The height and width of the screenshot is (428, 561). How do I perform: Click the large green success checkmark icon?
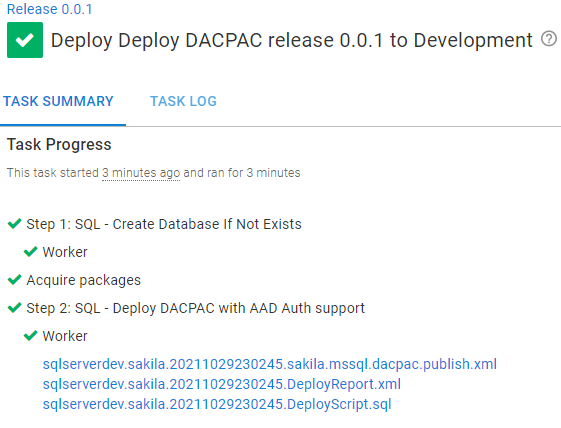click(25, 40)
